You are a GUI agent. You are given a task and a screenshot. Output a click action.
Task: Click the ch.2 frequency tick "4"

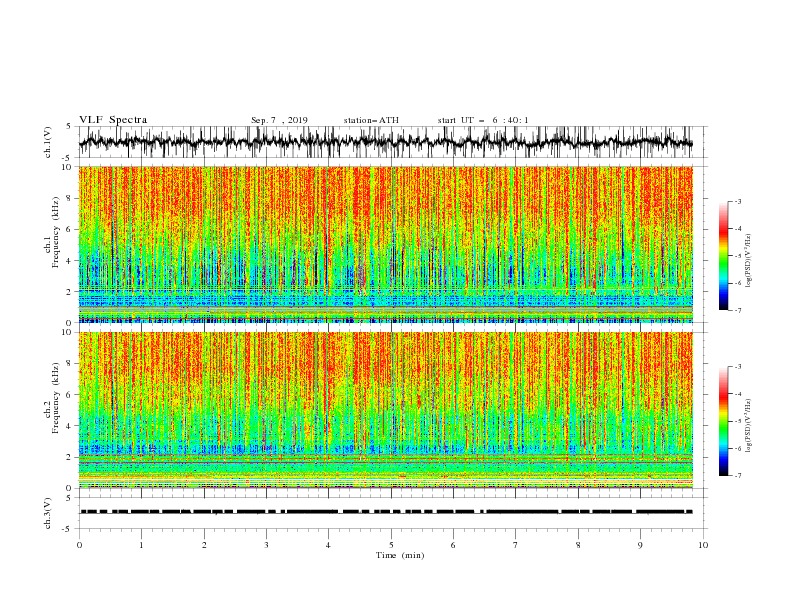69,426
